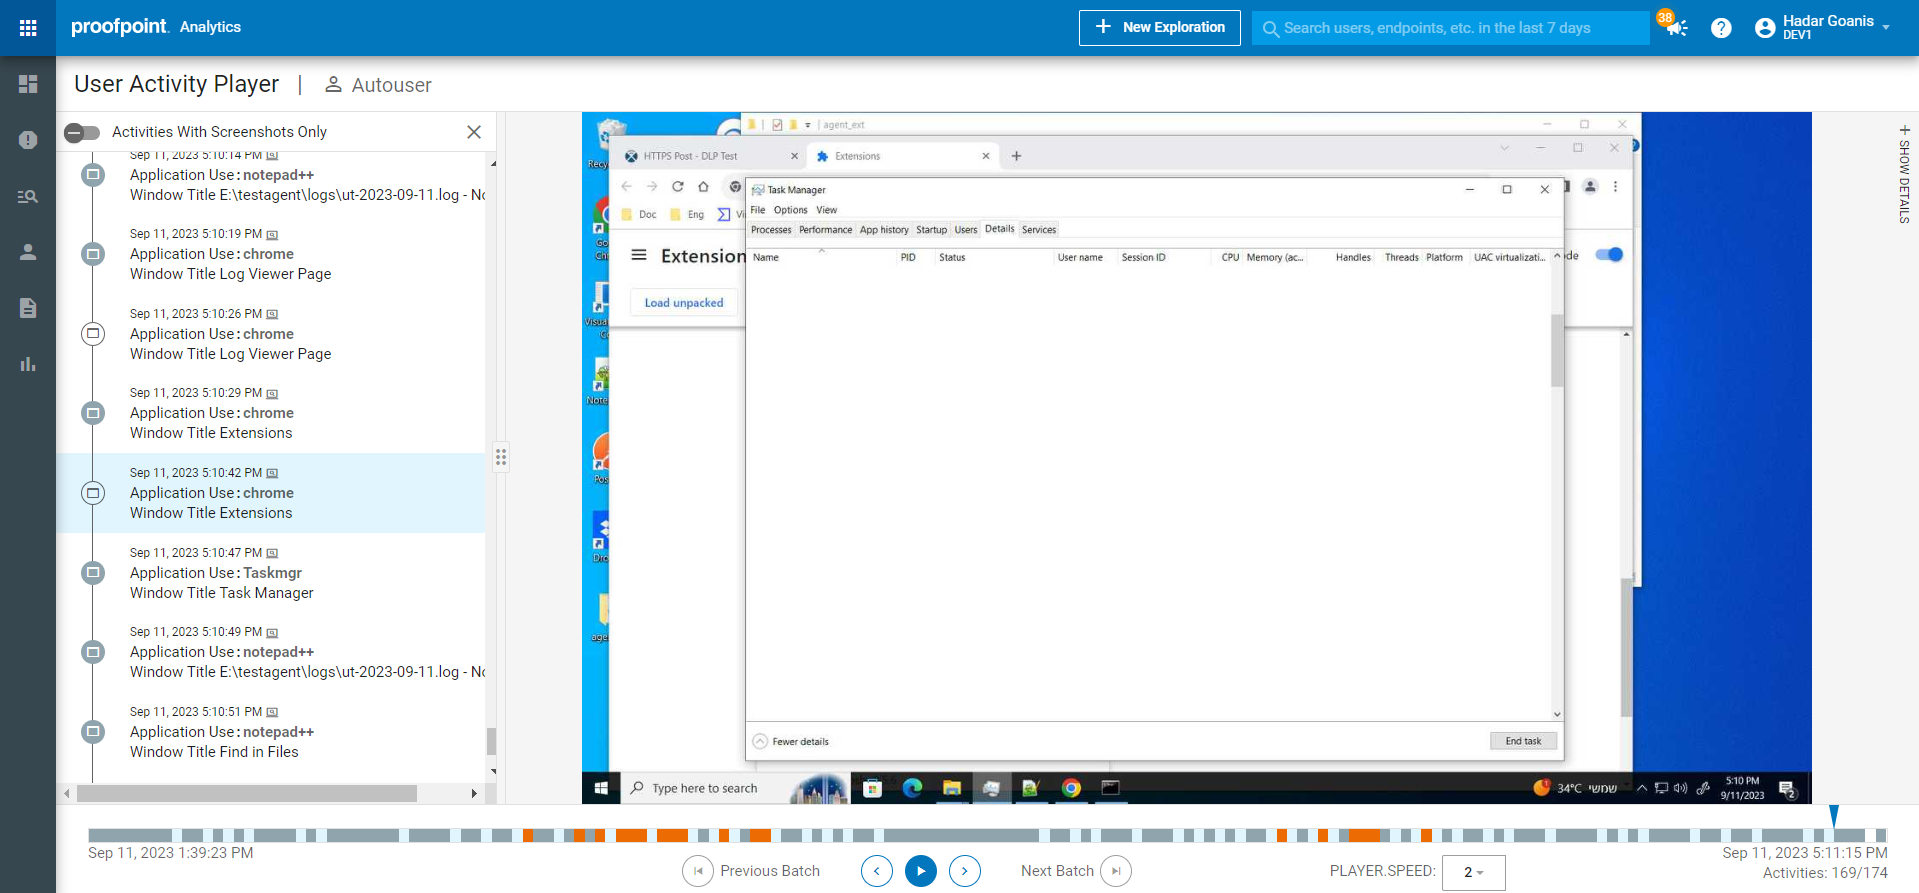This screenshot has height=893, width=1919.
Task: Select the HTTPS Post - DLP Test Chrome tab
Action: 709,156
